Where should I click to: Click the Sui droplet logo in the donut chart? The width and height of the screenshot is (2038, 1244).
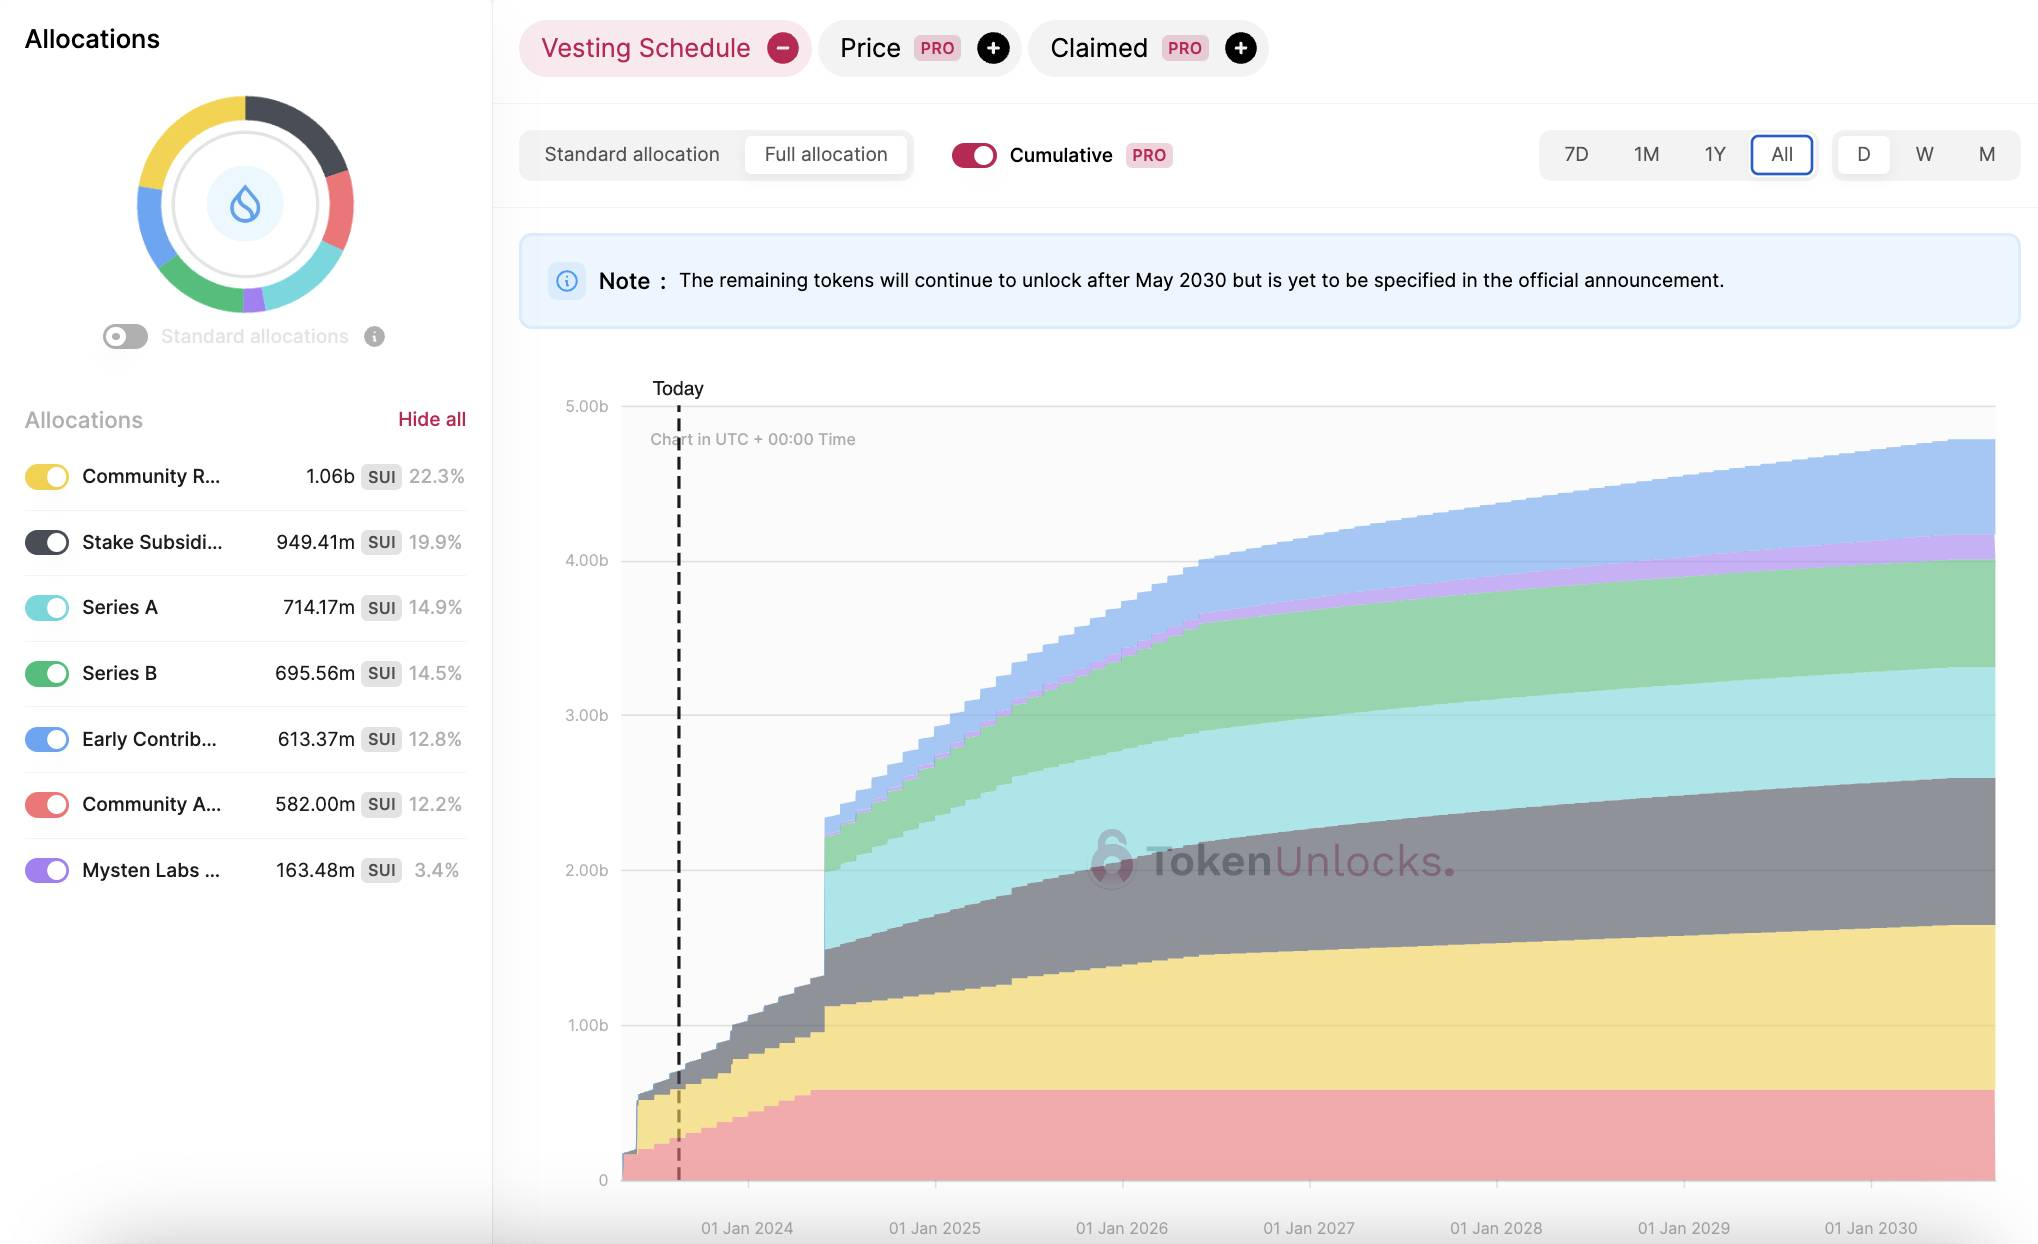[x=245, y=204]
